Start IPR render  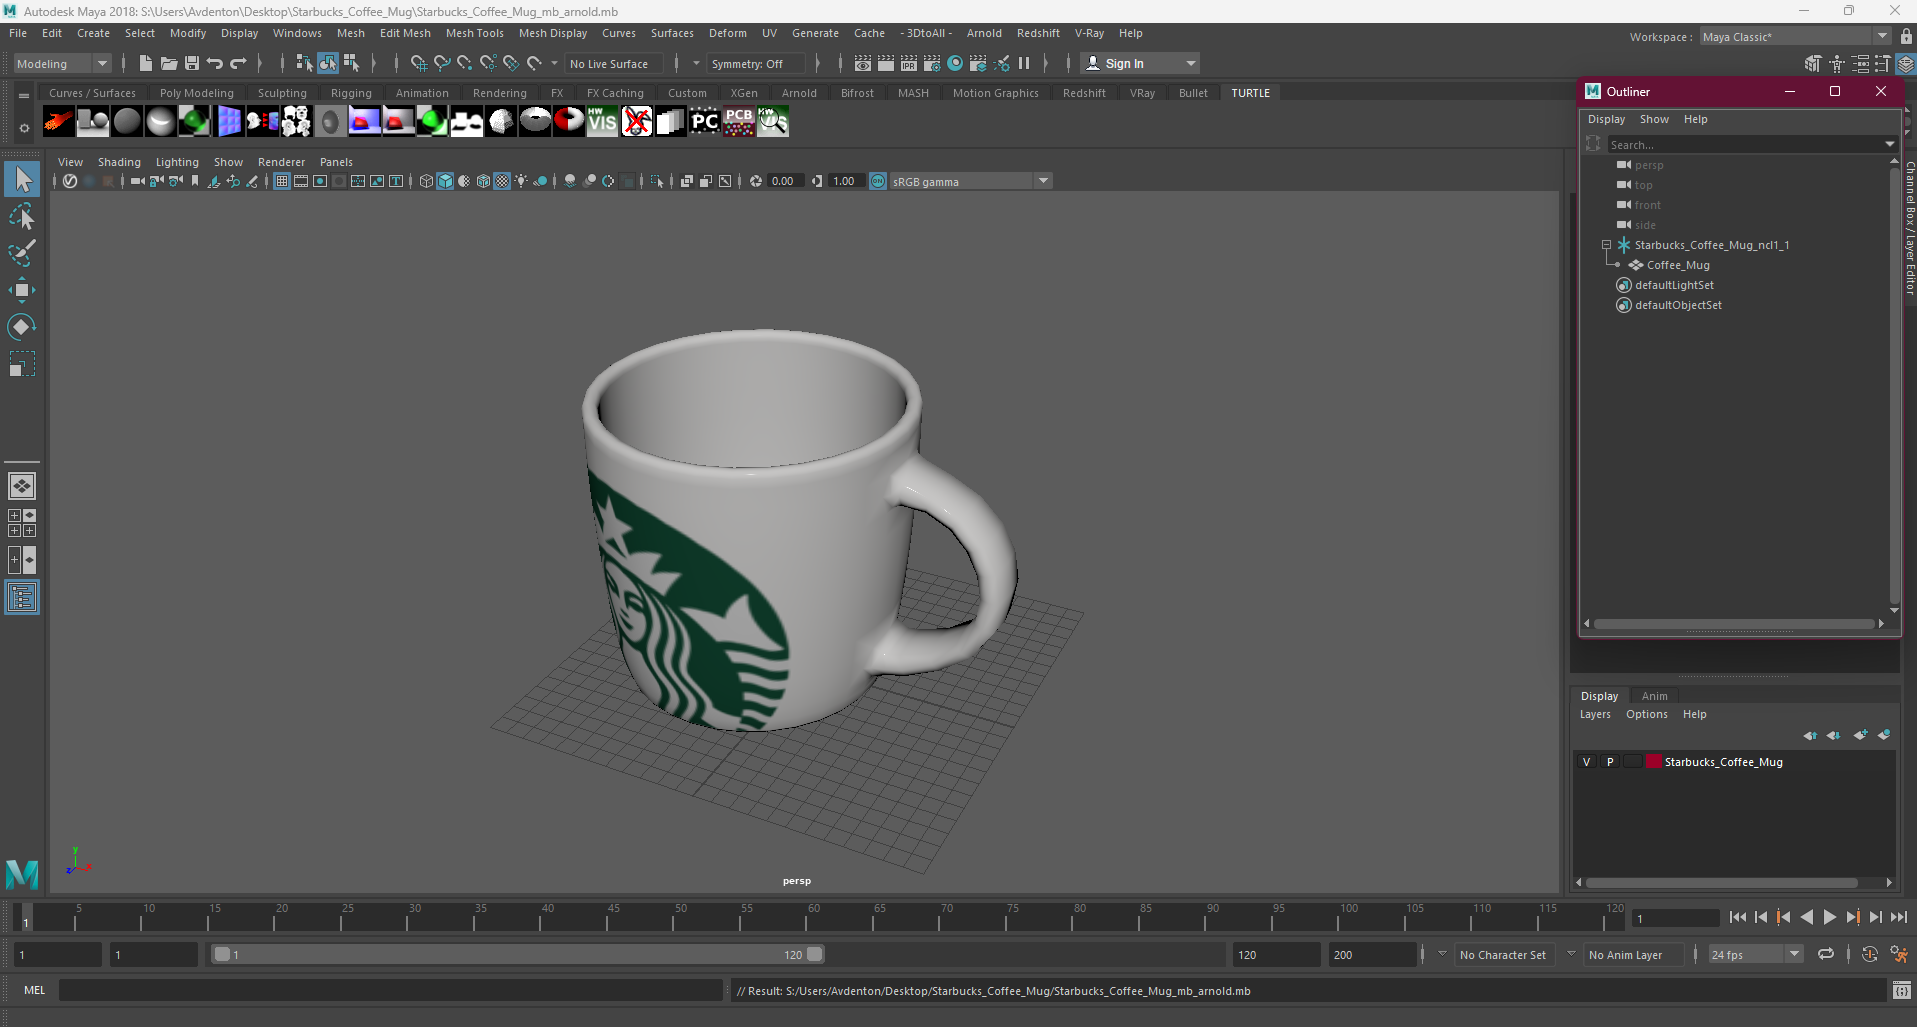pos(909,63)
